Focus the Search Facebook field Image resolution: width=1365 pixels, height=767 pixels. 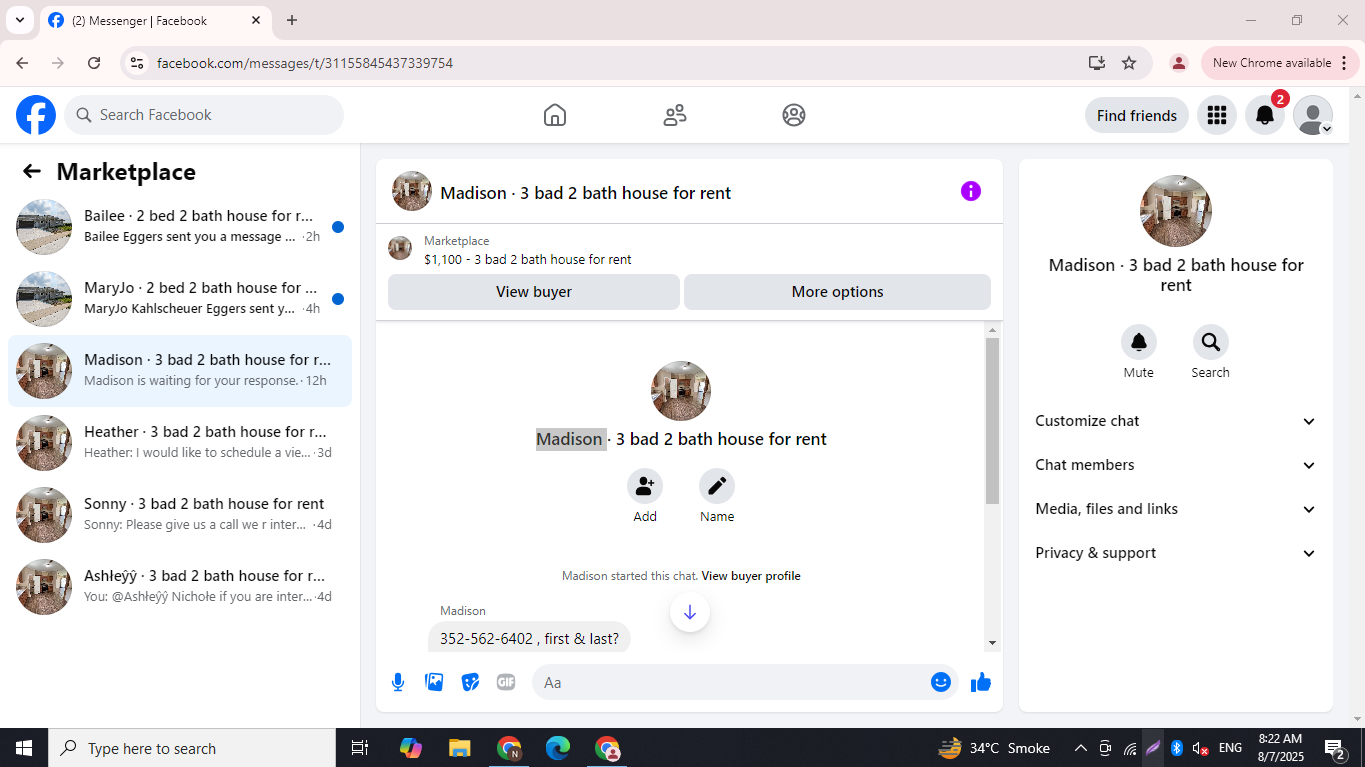click(204, 115)
